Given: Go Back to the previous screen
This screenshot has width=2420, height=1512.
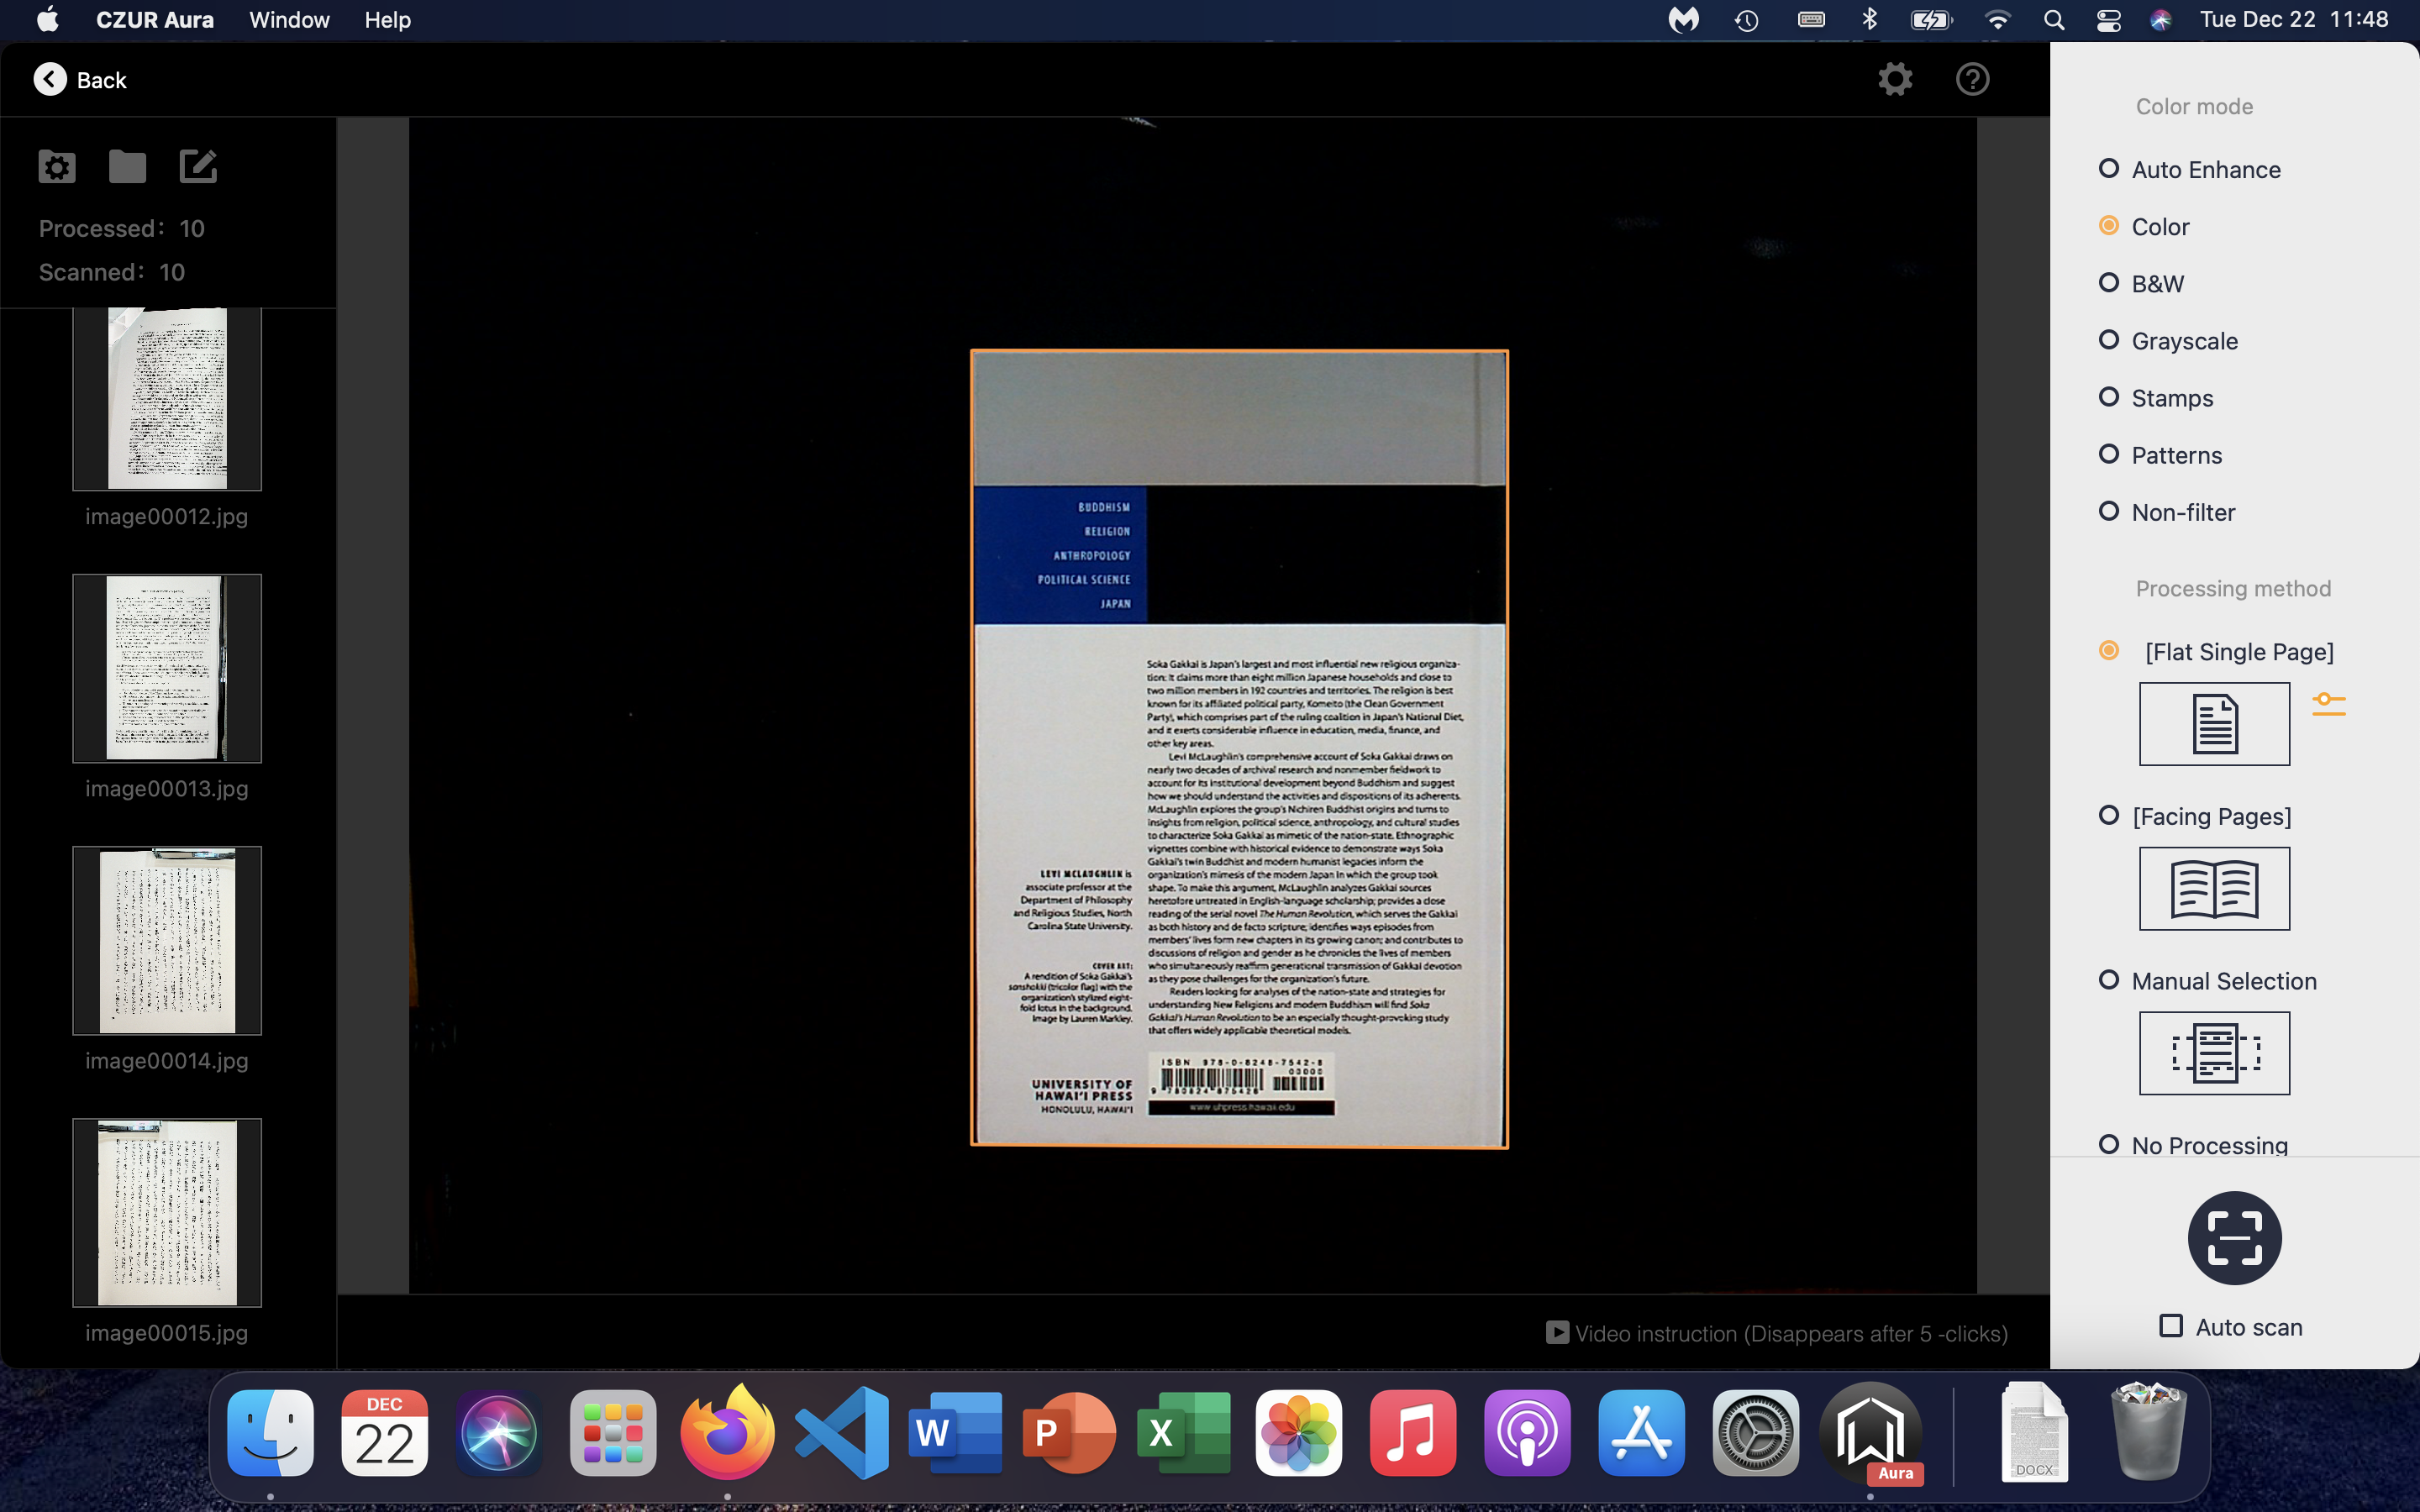Looking at the screenshot, I should tap(80, 80).
